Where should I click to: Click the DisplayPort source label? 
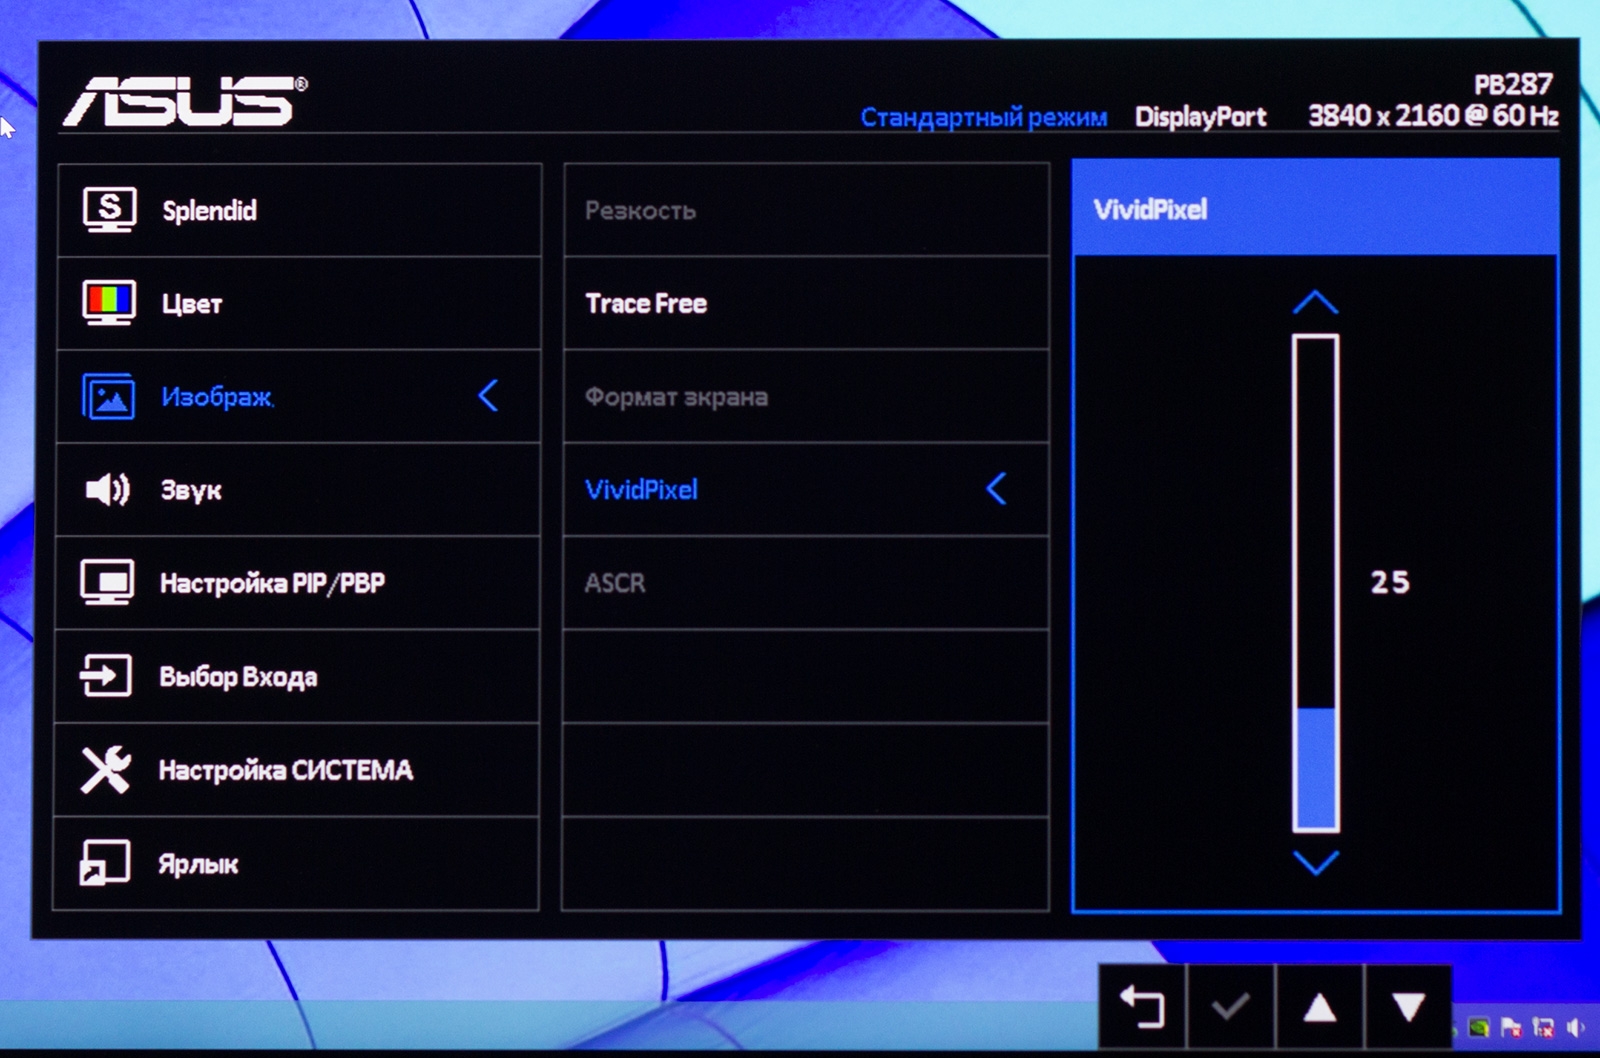(1200, 117)
